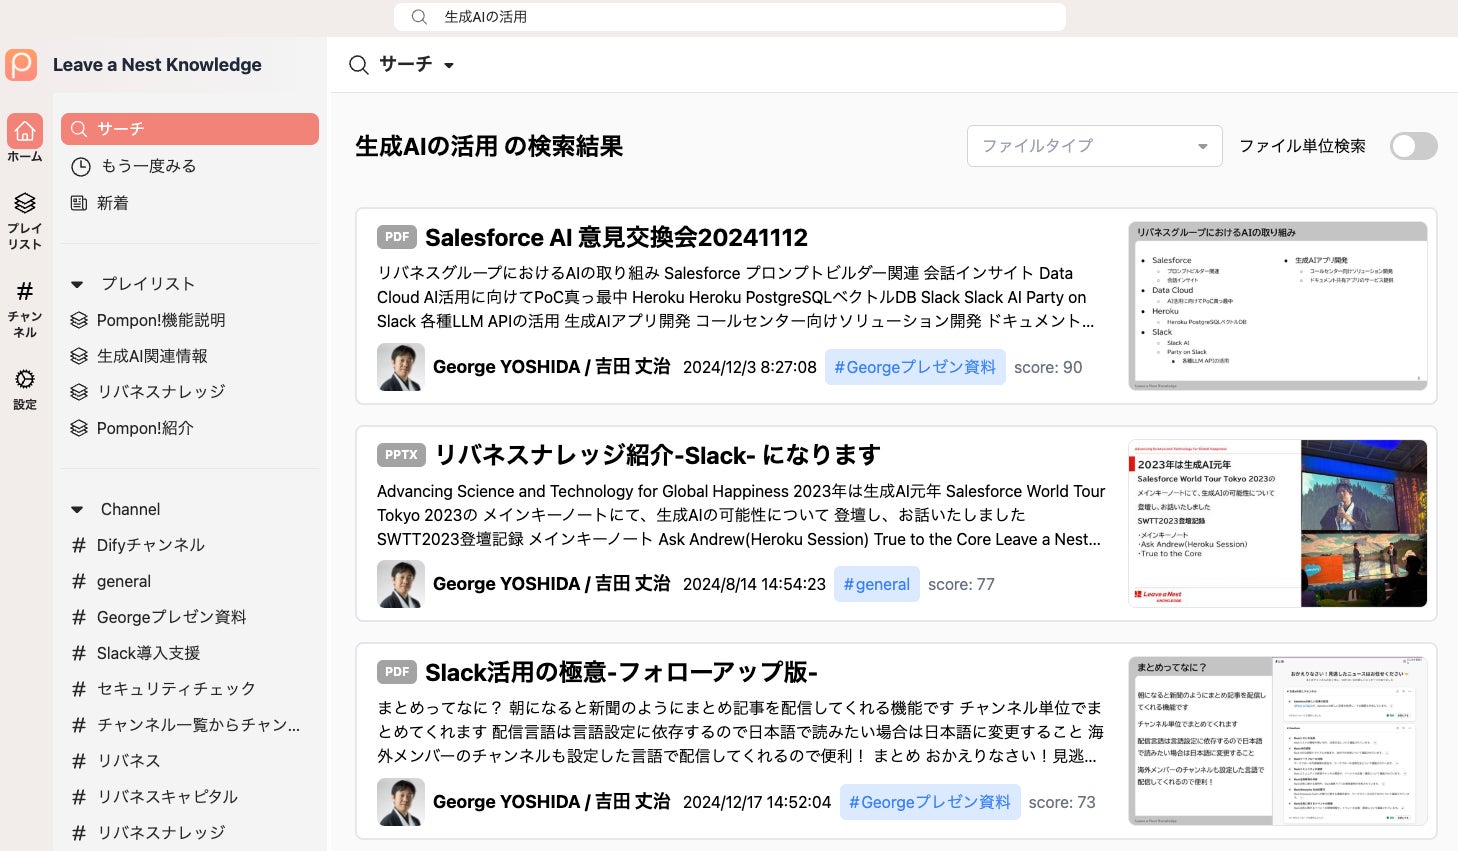This screenshot has height=851, width=1458.
Task: Click the top search input field
Action: pyautogui.click(x=730, y=17)
